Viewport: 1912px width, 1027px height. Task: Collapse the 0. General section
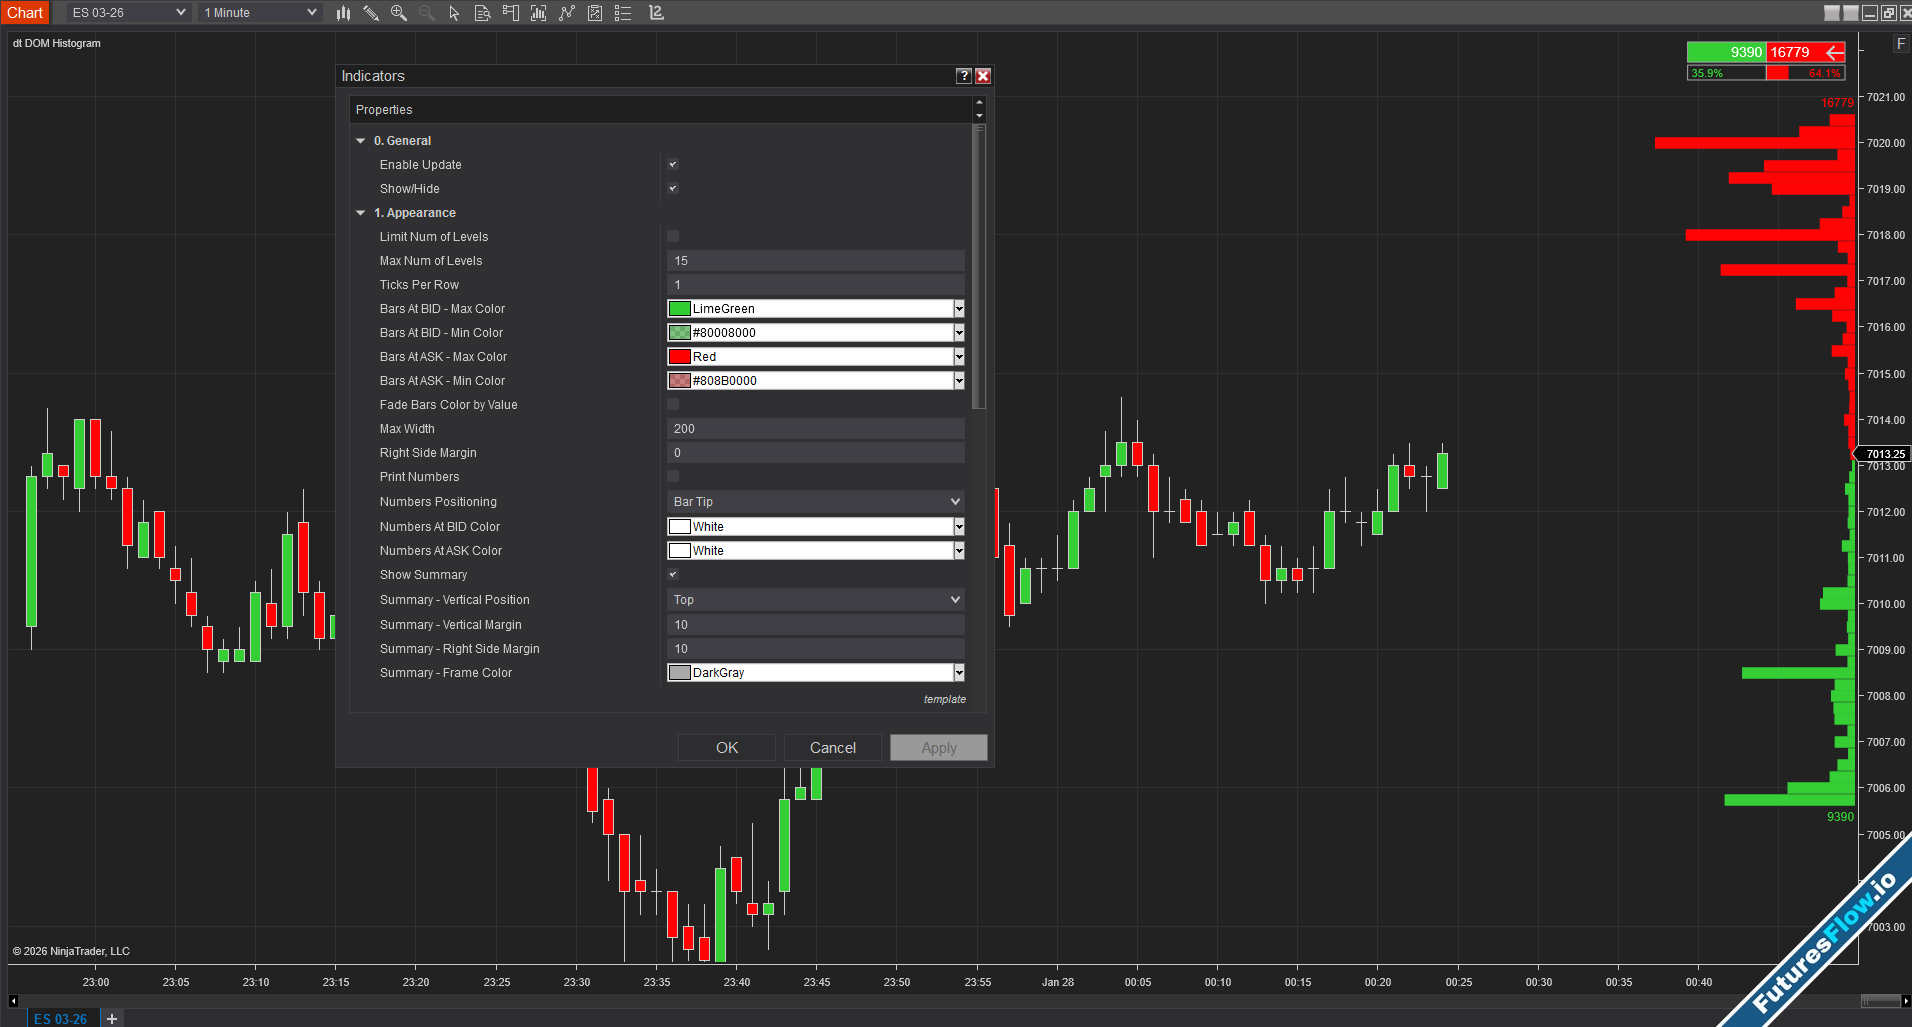tap(361, 141)
